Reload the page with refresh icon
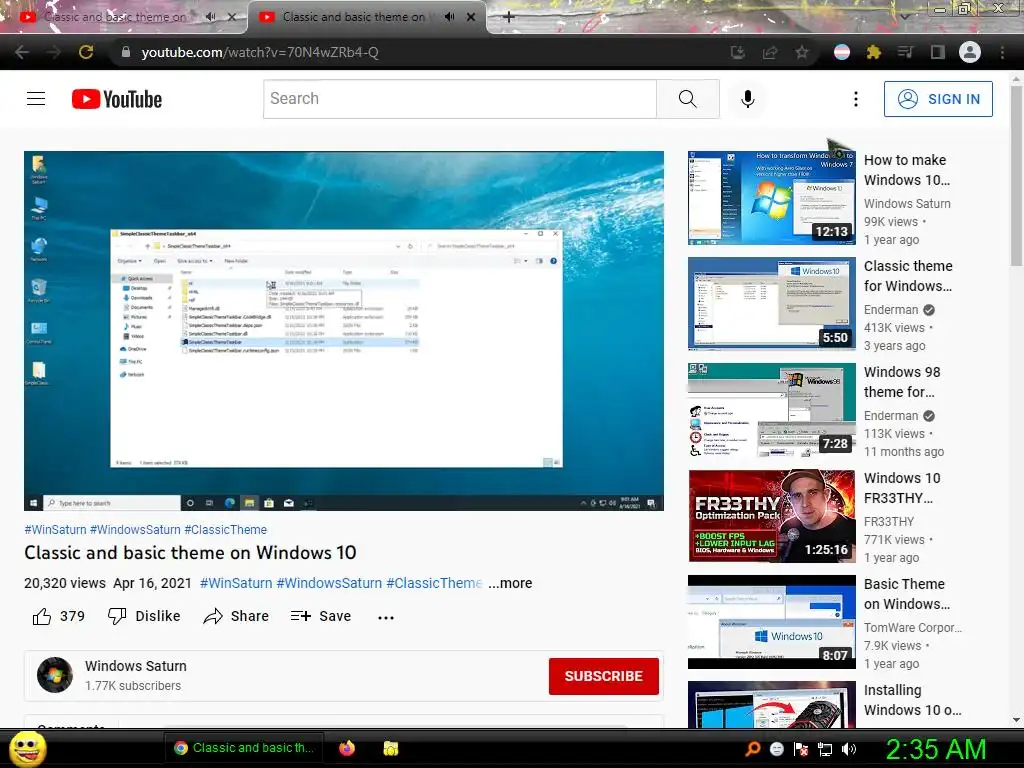1024x768 pixels. (86, 52)
